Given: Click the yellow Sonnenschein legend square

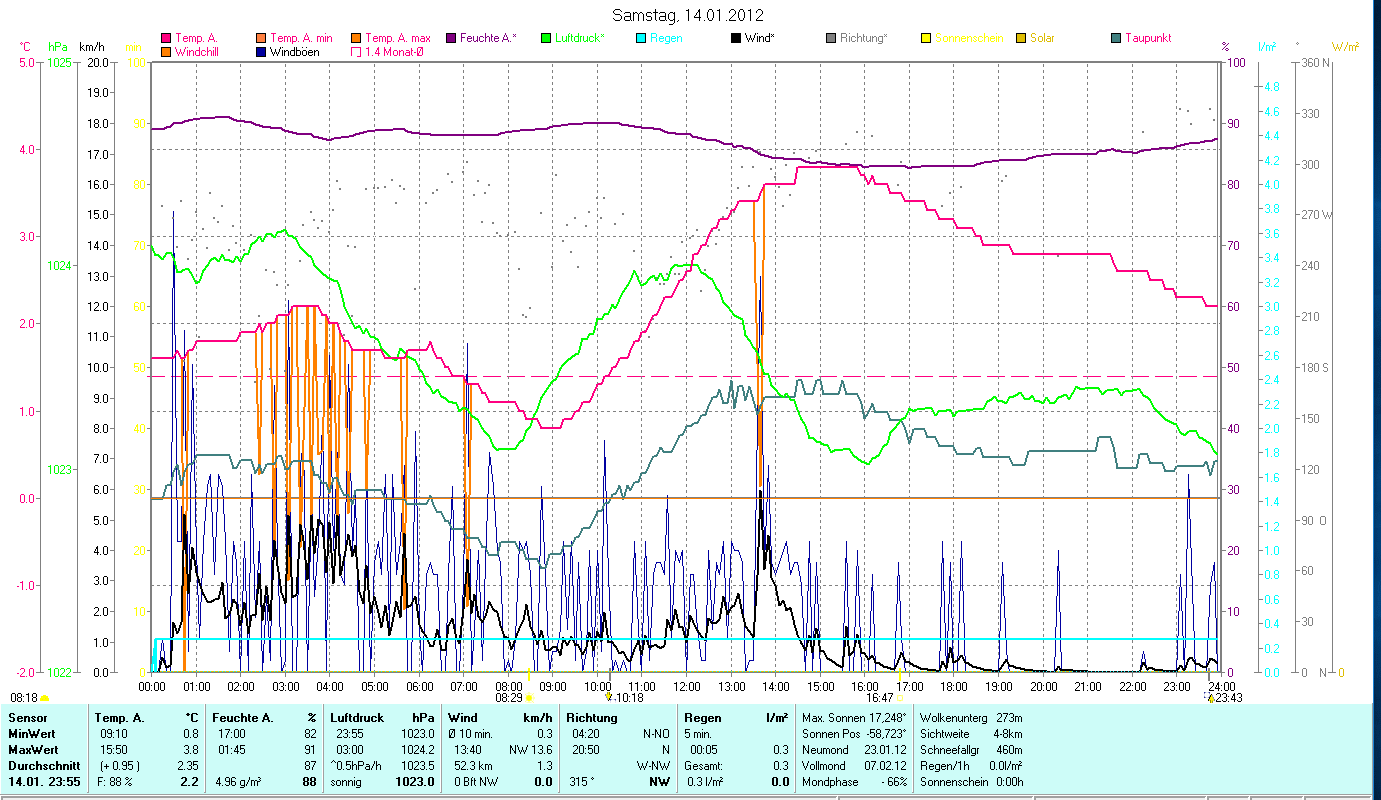Looking at the screenshot, I should 926,38.
